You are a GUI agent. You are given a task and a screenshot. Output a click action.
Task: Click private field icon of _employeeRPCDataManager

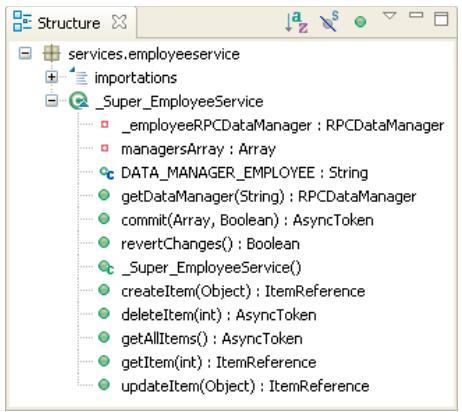coord(105,124)
